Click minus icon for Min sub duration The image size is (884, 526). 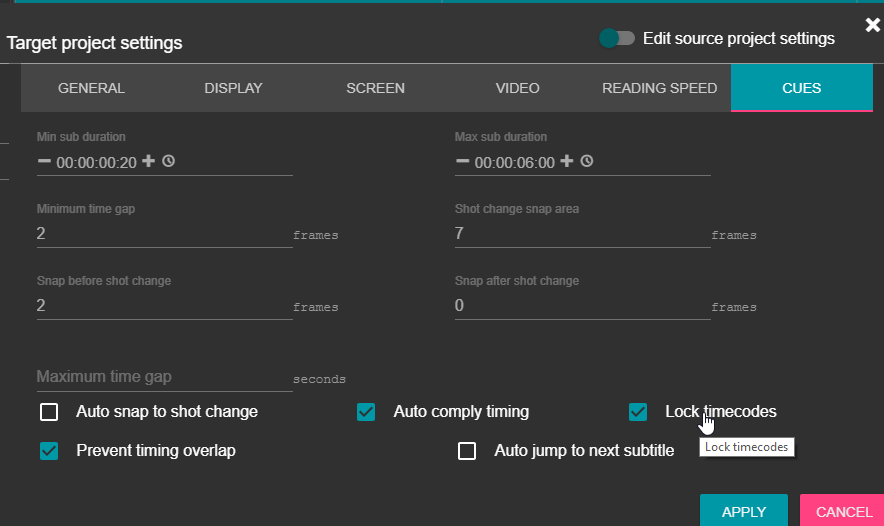tap(44, 161)
